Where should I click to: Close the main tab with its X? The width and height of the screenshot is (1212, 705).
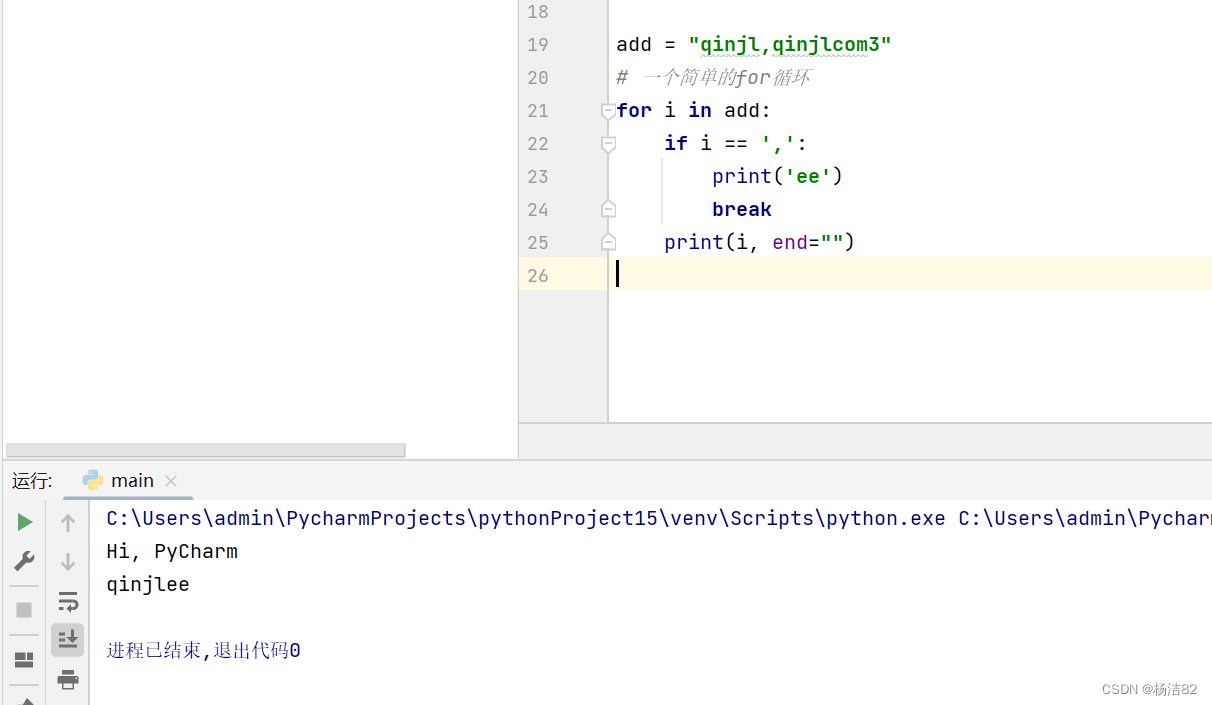(x=170, y=481)
